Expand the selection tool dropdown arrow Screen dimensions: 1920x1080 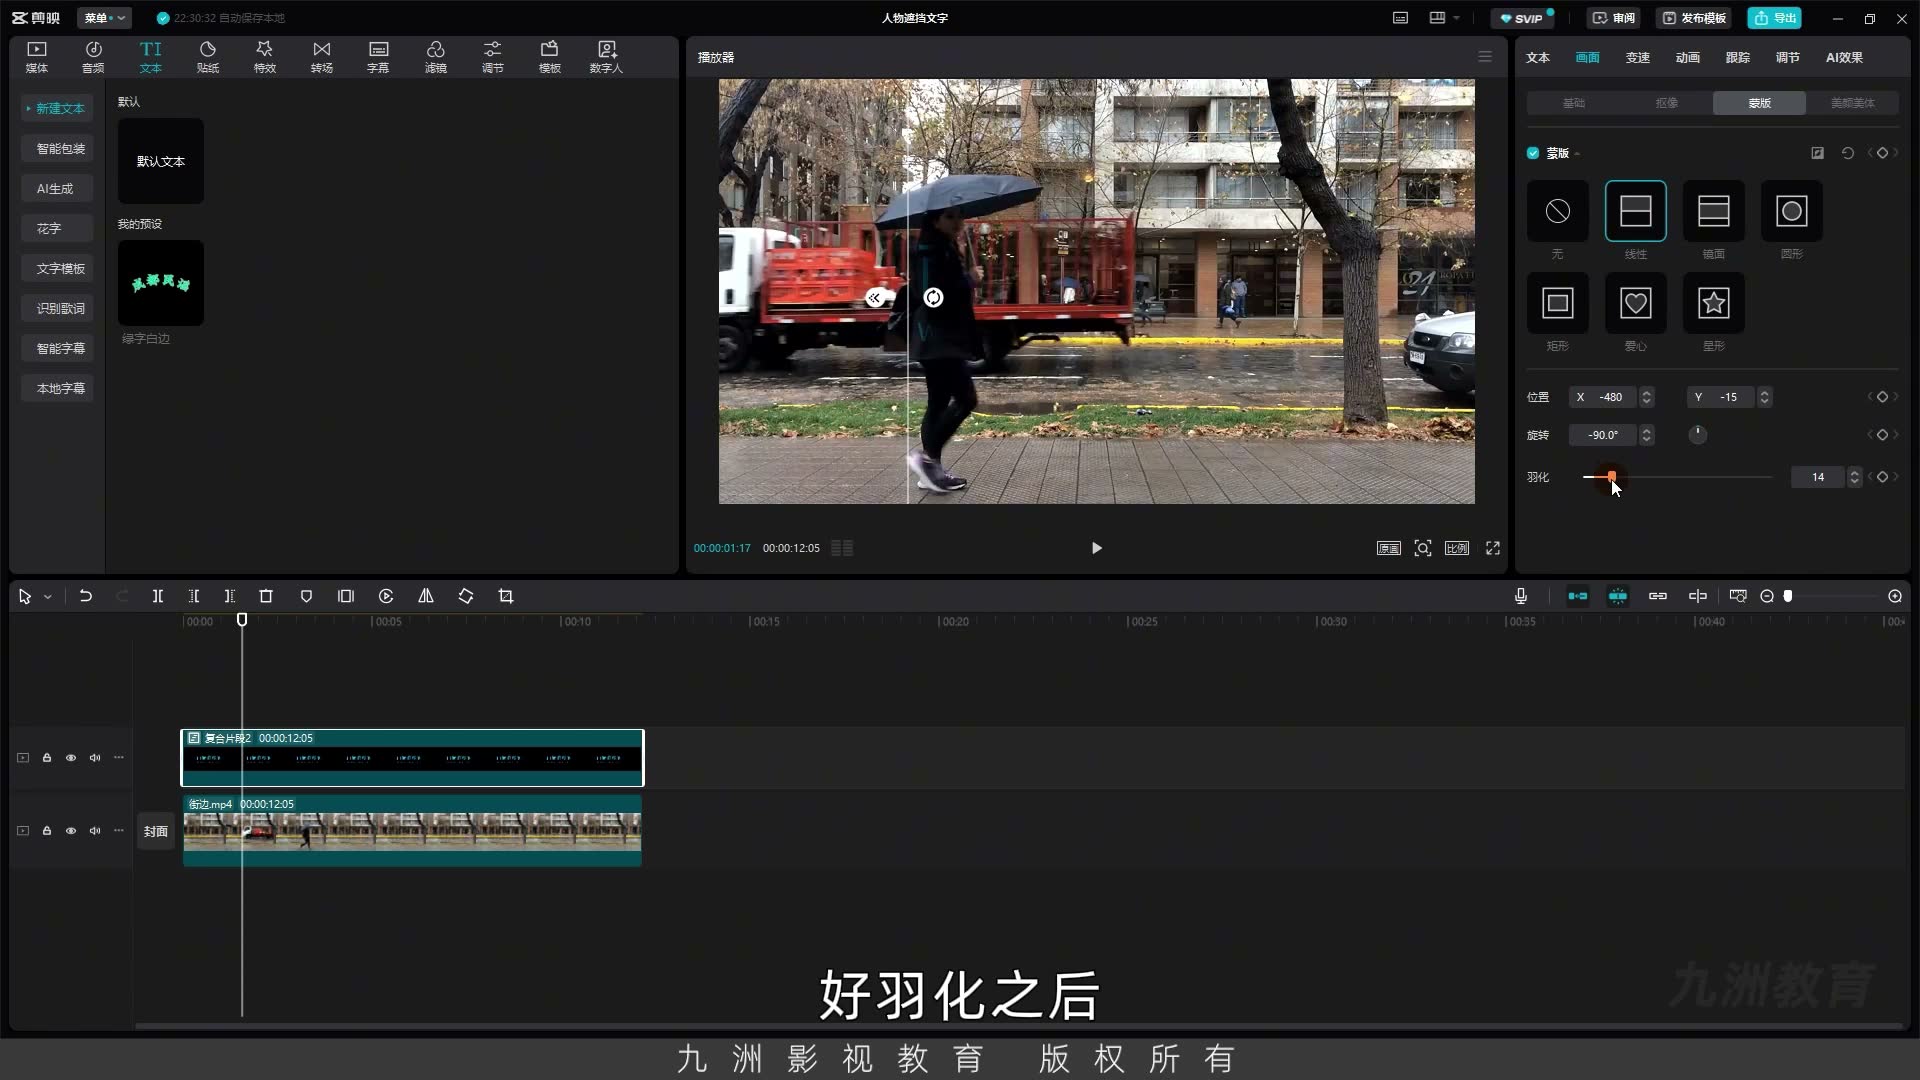[47, 597]
